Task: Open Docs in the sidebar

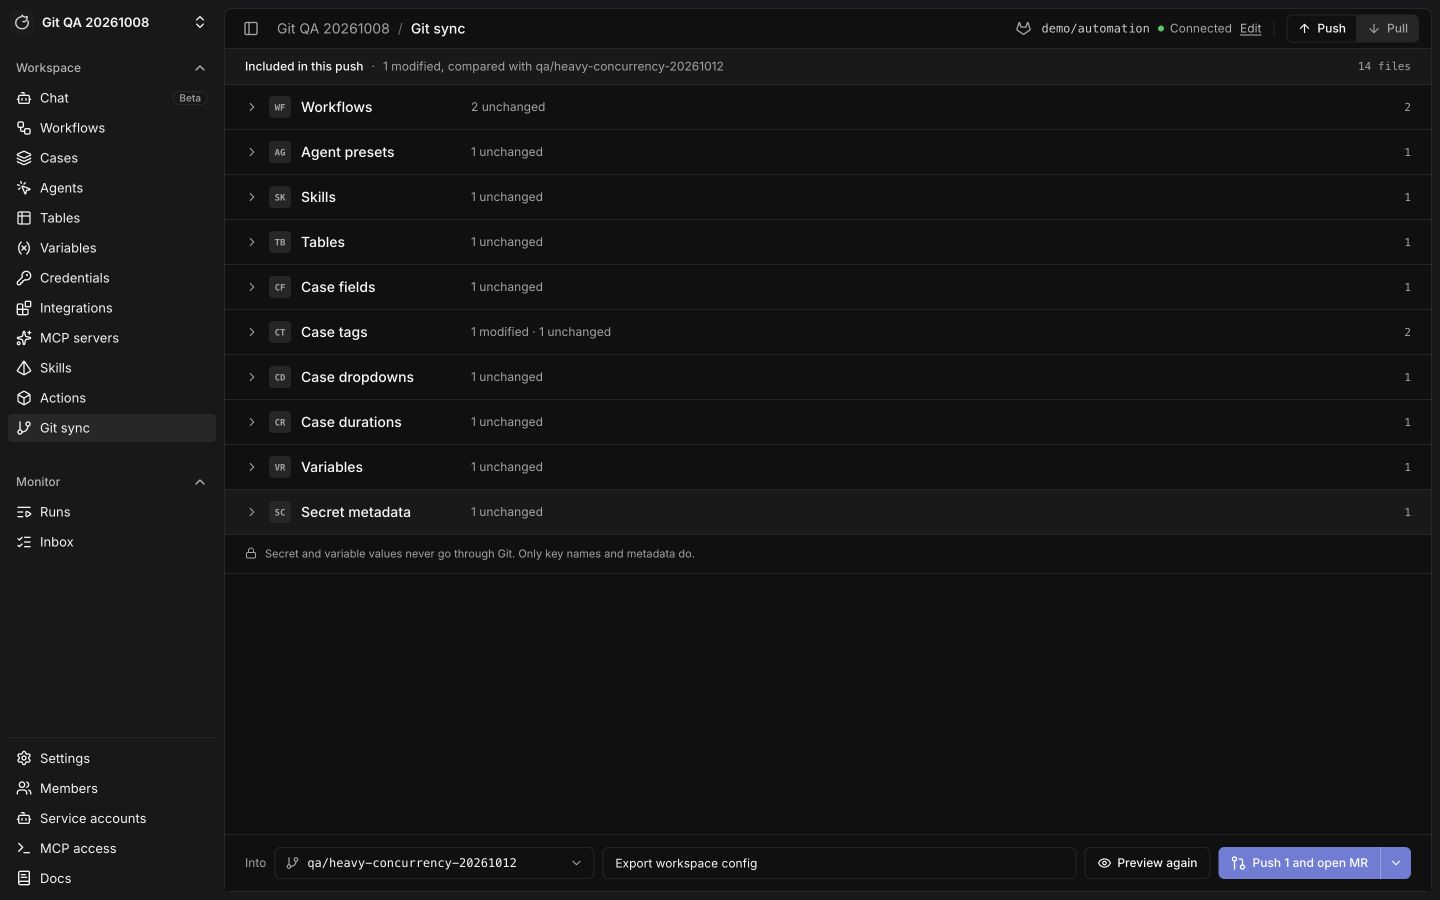Action: [112, 878]
